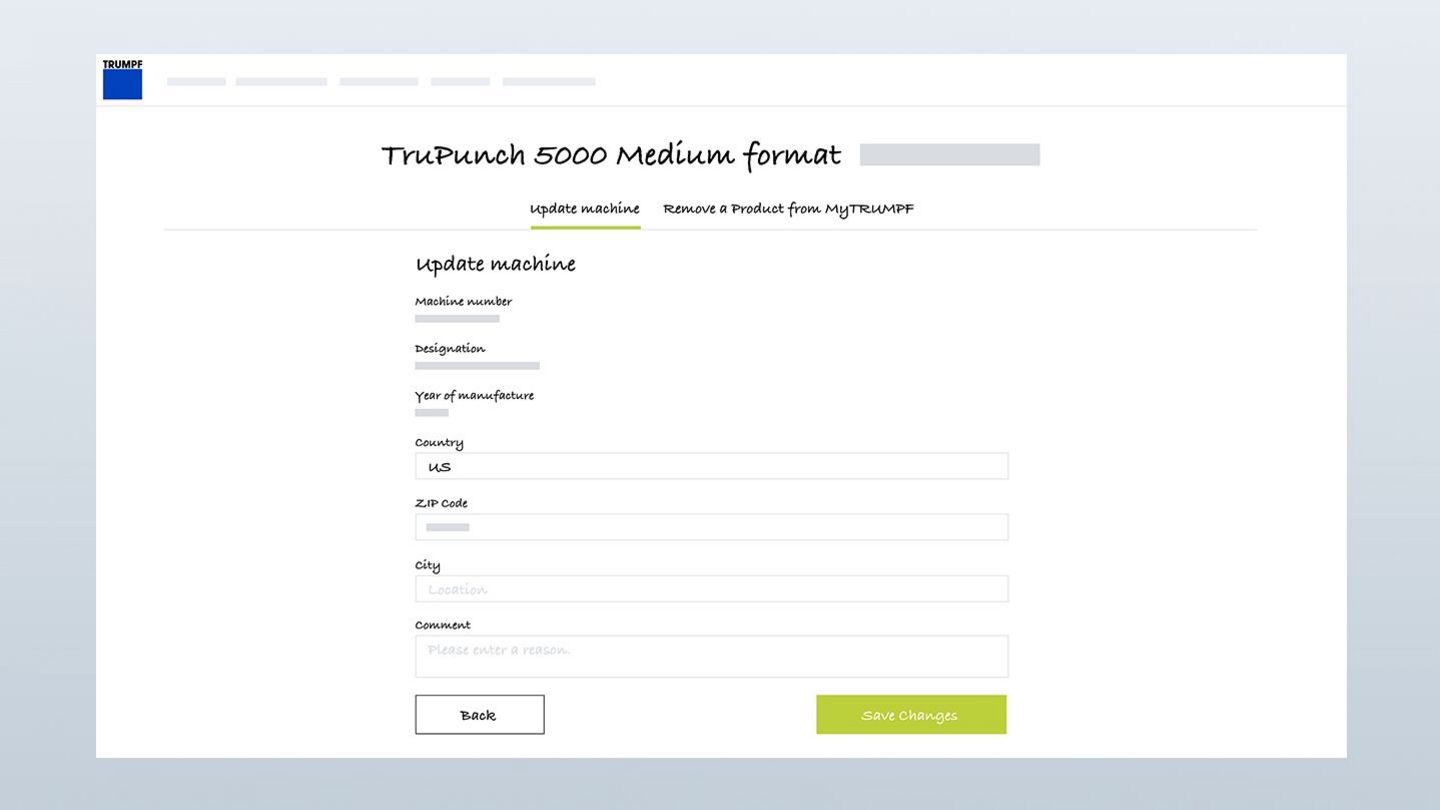1440x810 pixels.
Task: Switch to the Update machine tab
Action: point(584,209)
